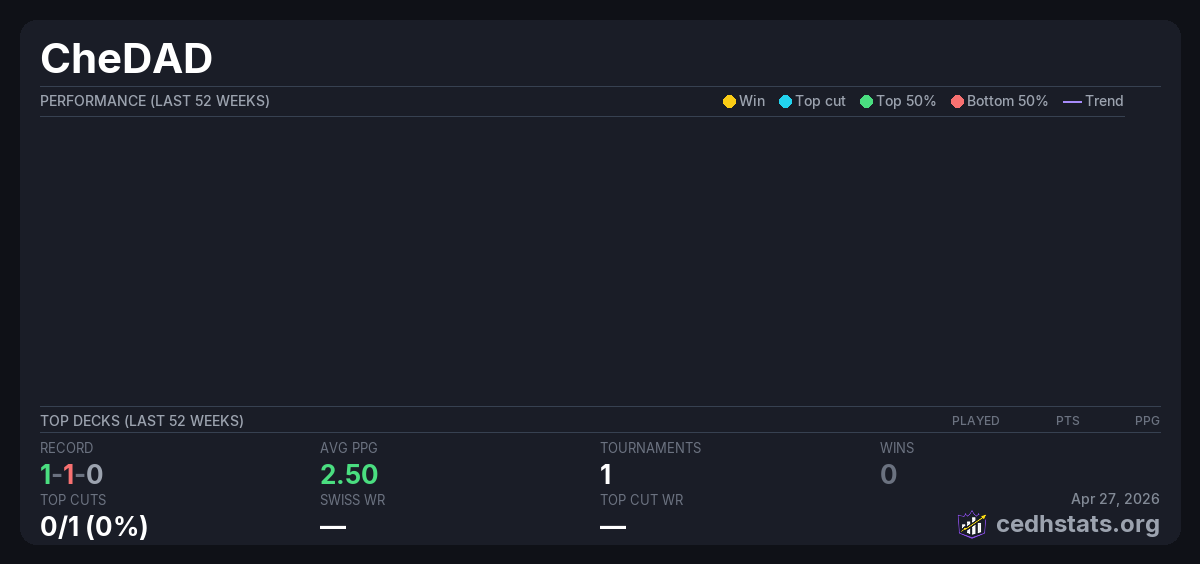This screenshot has height=564, width=1200.
Task: Toggle the Trend legend label
Action: [x=1104, y=101]
